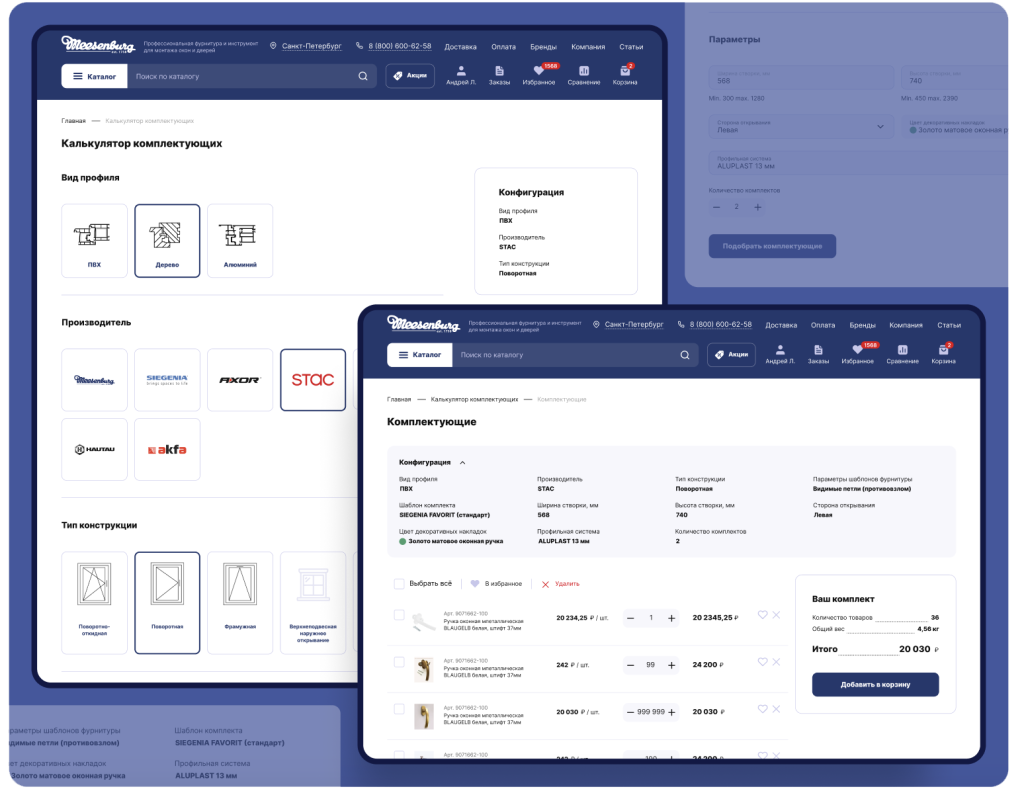Open Избранное heart icon in front window
The width and height of the screenshot is (1024, 791).
click(857, 350)
